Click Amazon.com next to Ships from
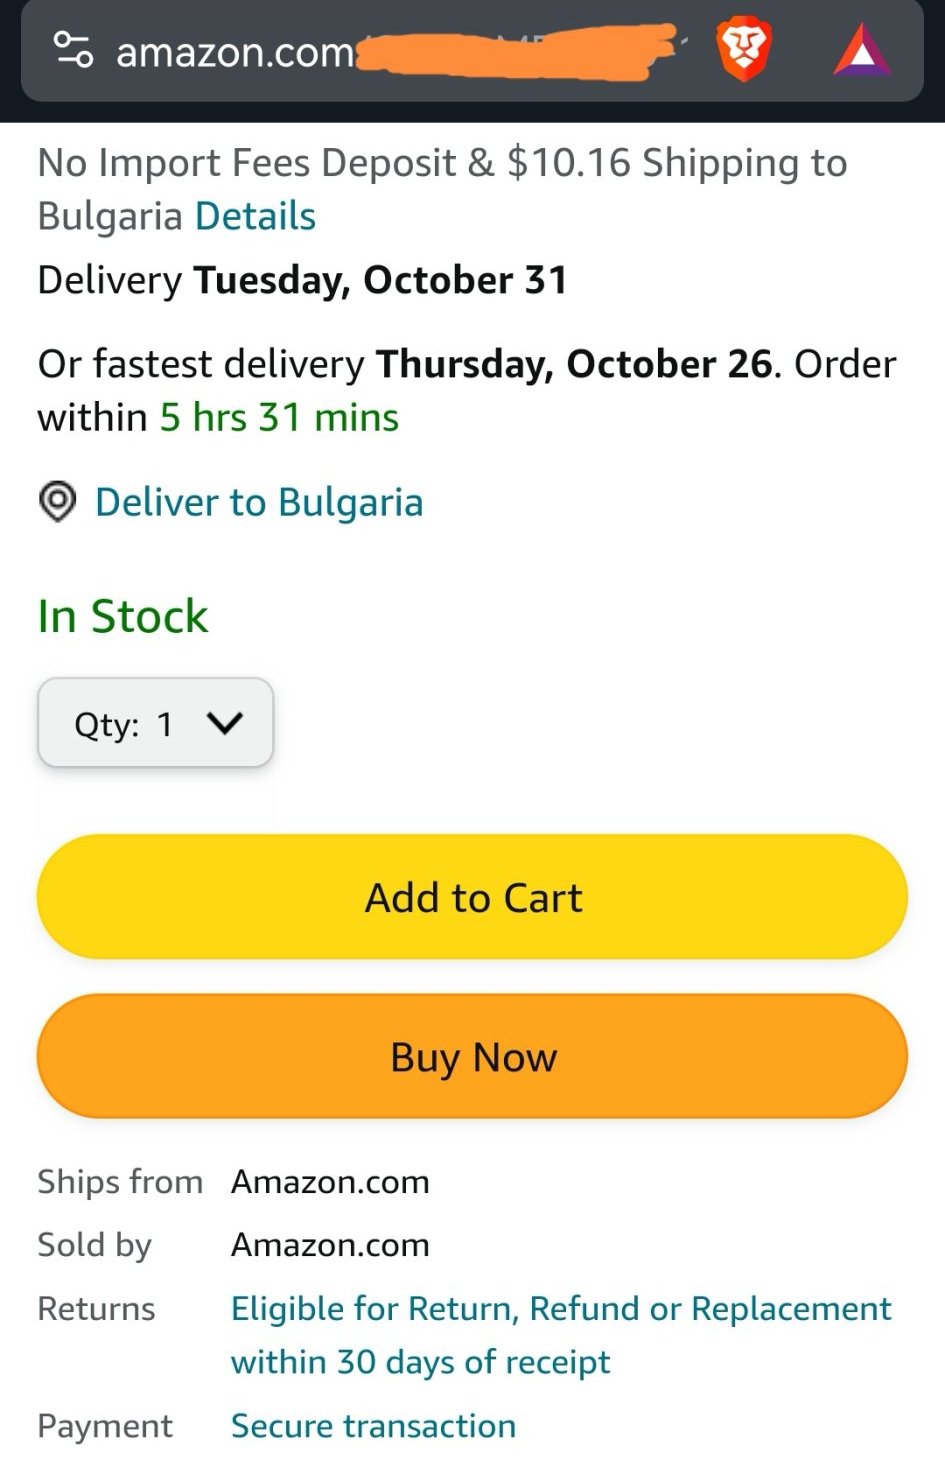This screenshot has height=1472, width=945. click(x=330, y=1182)
